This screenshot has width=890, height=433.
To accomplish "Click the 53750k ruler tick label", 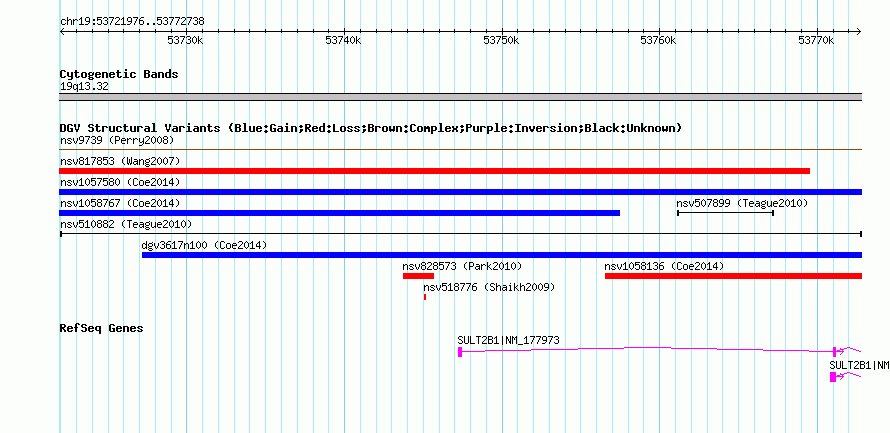I will (x=501, y=40).
